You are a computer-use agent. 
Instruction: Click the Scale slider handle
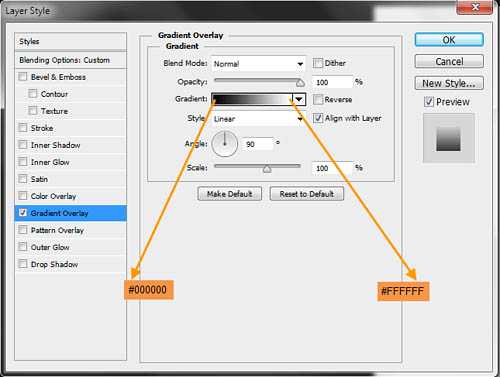267,169
